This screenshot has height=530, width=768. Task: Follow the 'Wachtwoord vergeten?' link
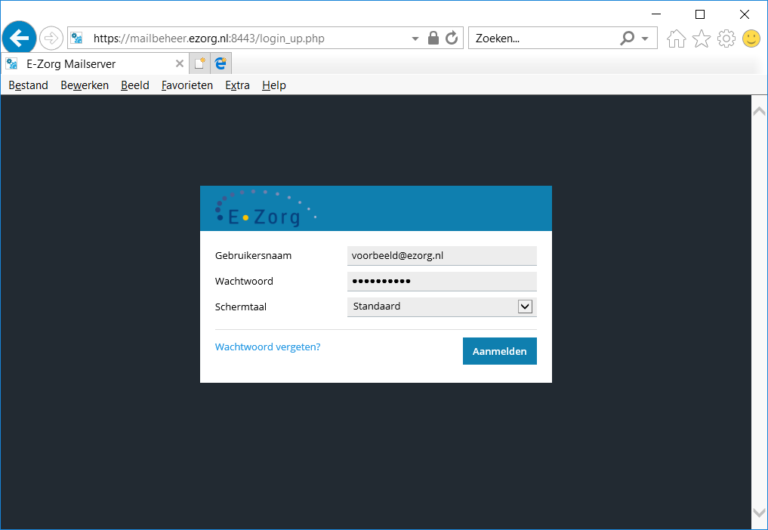[x=267, y=347]
